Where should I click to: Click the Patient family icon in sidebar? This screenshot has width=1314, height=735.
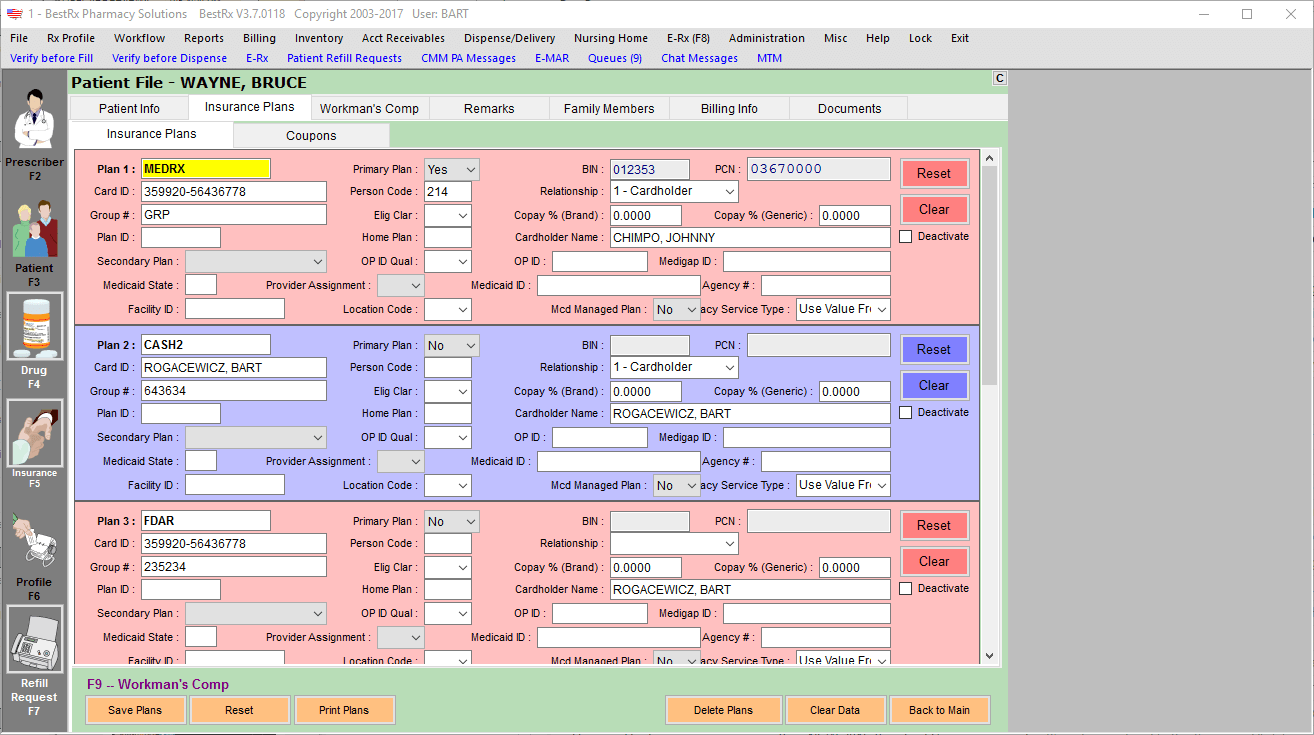point(34,229)
